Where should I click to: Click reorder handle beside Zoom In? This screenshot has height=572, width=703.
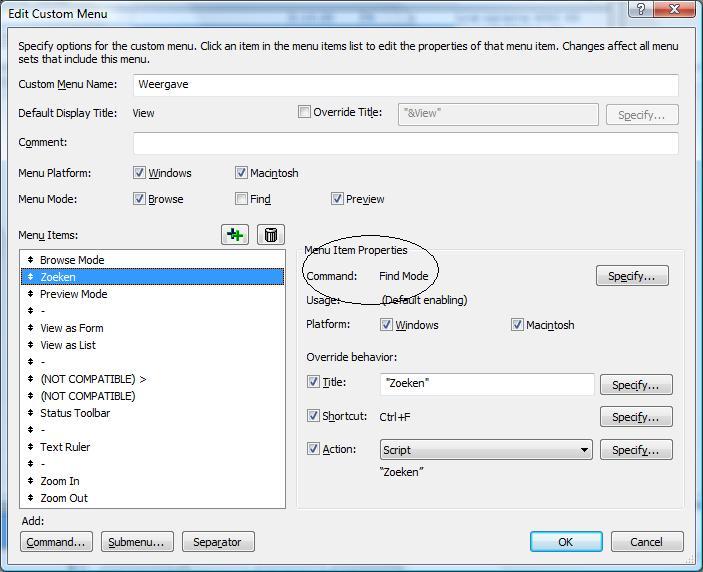click(x=31, y=481)
